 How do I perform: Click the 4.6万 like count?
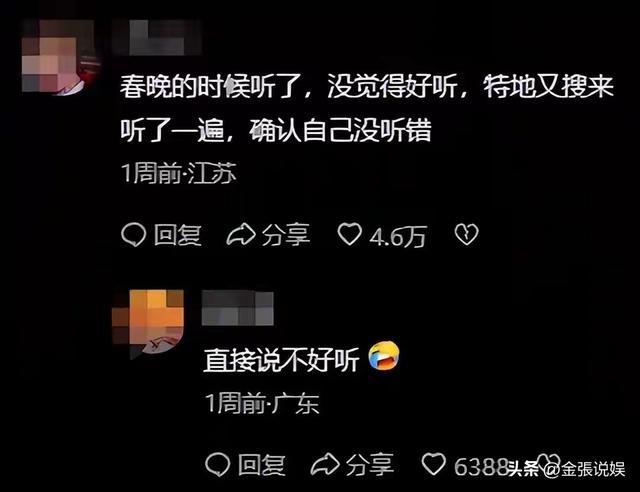(398, 236)
